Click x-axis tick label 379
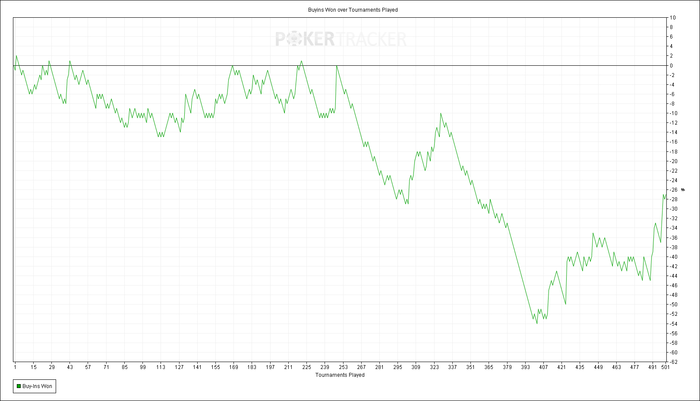 pos(507,367)
